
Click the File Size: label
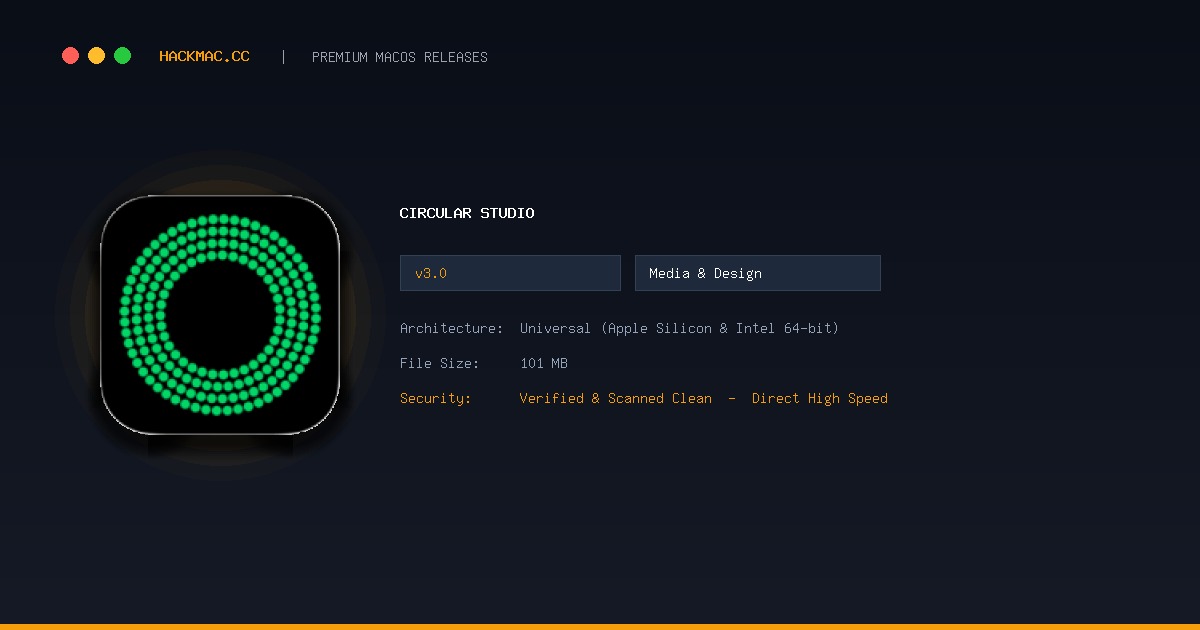click(x=440, y=363)
